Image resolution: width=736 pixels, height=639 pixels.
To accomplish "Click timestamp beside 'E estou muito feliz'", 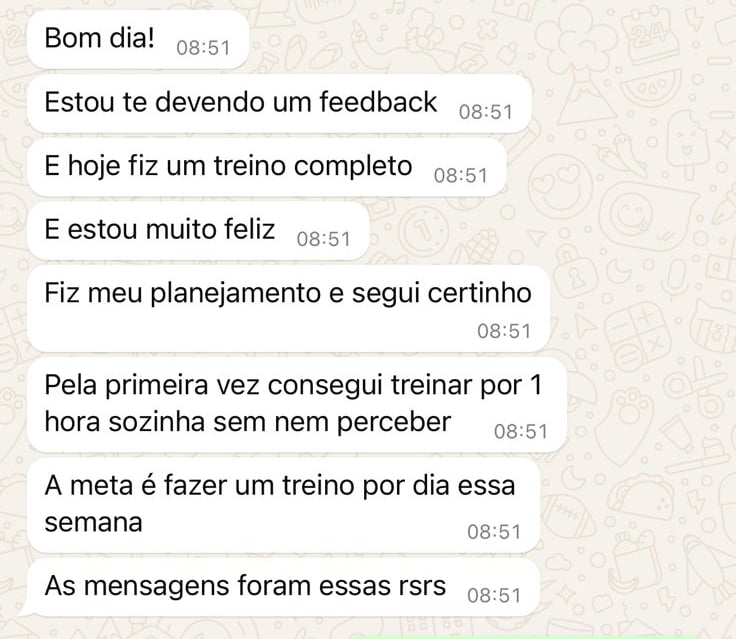I will [x=323, y=239].
